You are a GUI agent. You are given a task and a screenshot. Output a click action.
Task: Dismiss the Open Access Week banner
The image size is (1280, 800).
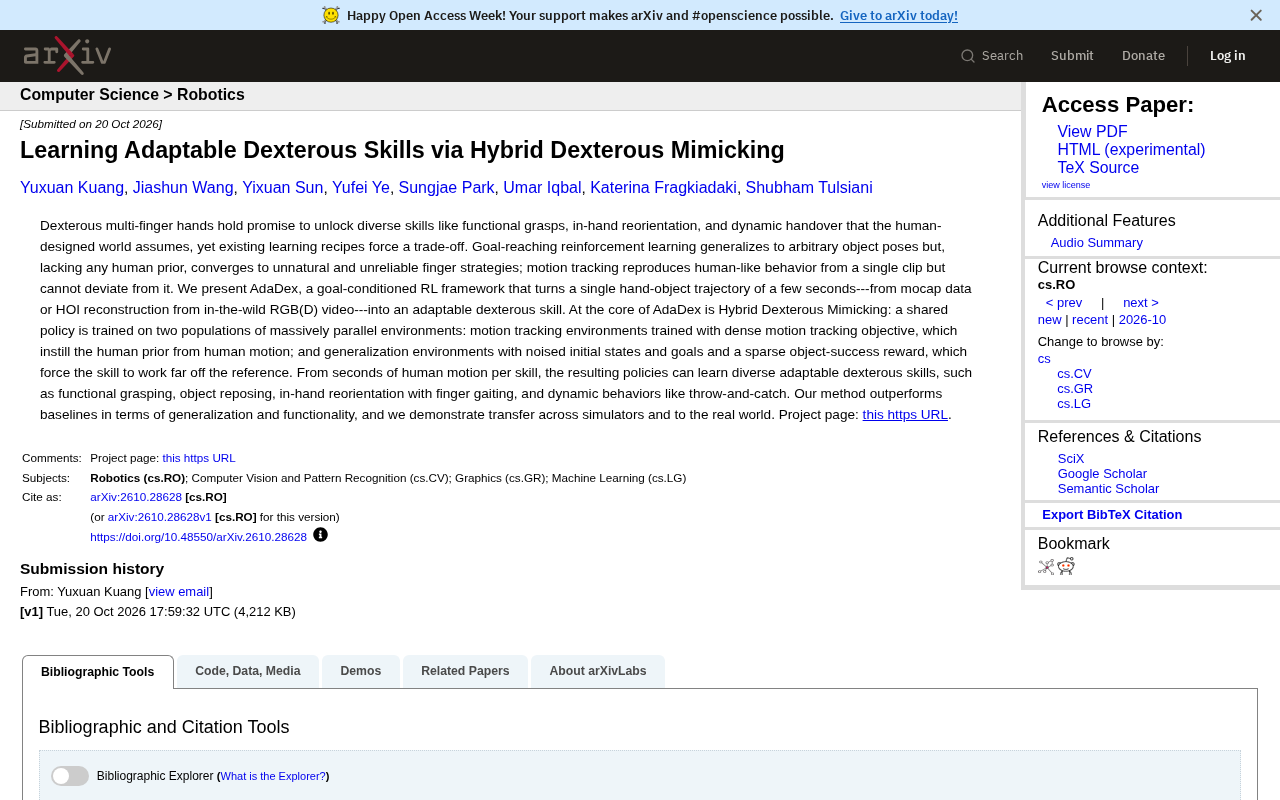click(1256, 15)
